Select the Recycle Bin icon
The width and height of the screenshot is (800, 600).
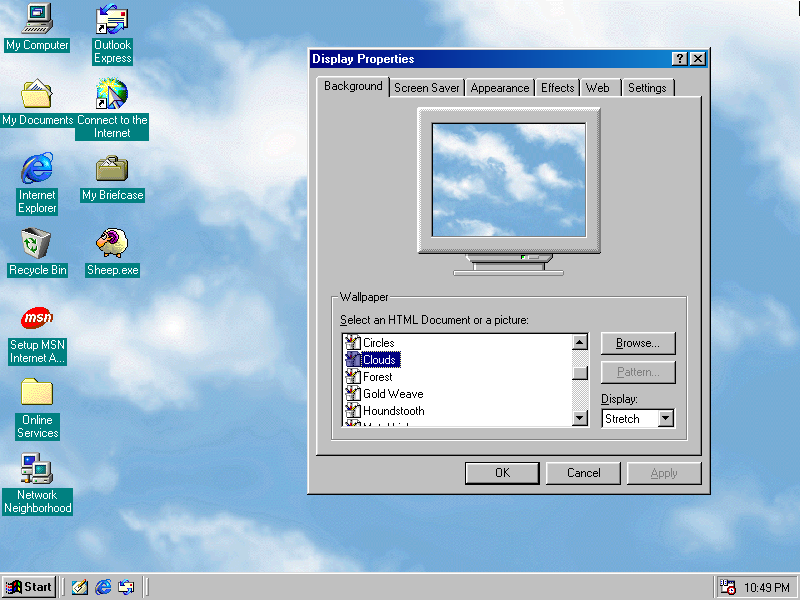[37, 244]
